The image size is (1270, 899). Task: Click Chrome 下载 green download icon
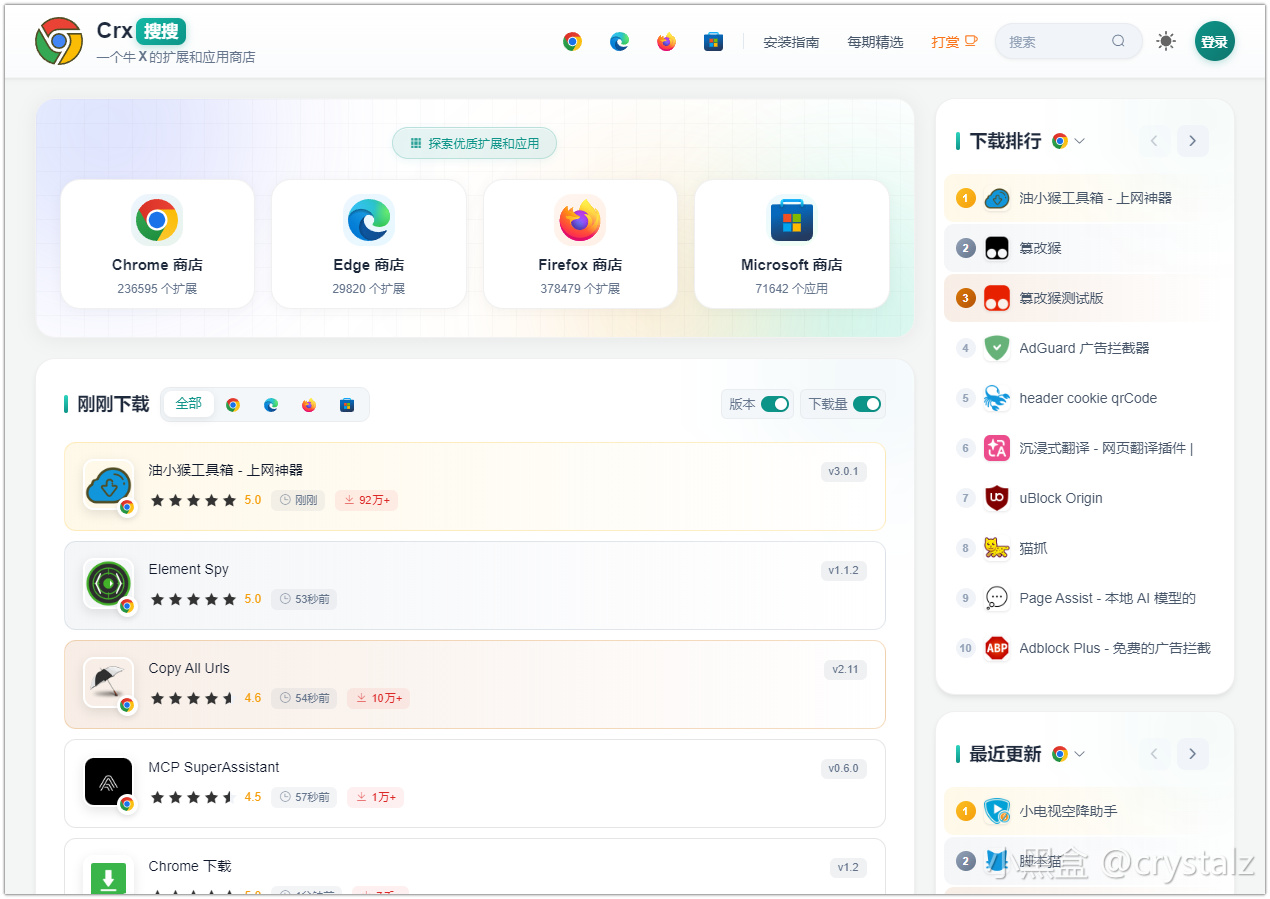pyautogui.click(x=108, y=876)
